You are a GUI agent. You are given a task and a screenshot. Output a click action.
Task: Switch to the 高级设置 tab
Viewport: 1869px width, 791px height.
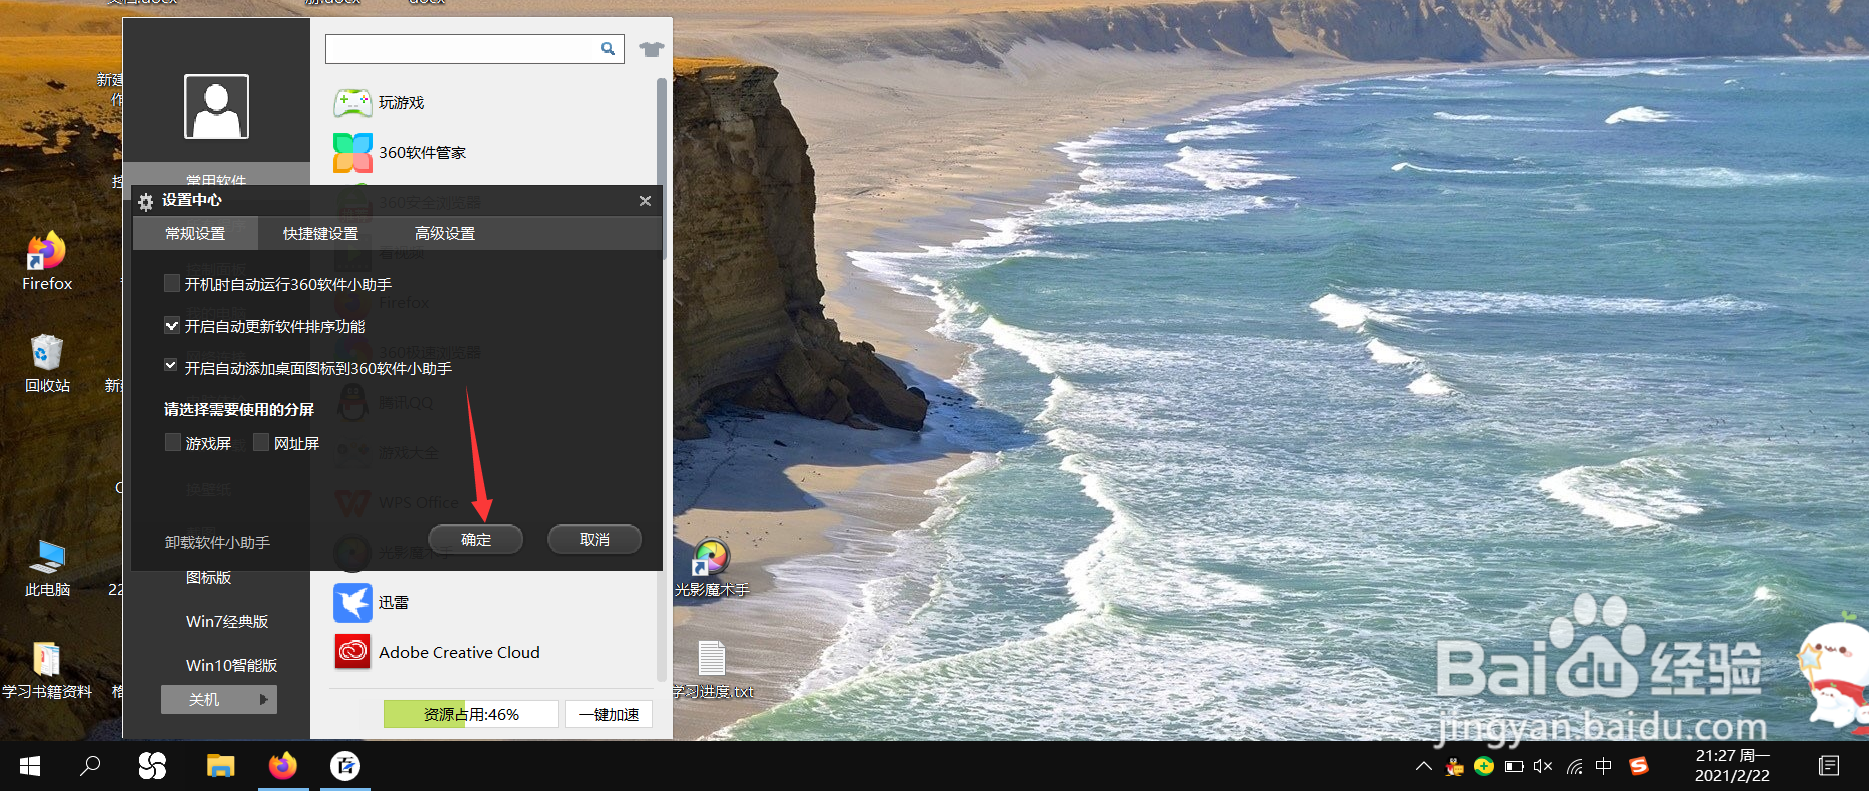[445, 233]
